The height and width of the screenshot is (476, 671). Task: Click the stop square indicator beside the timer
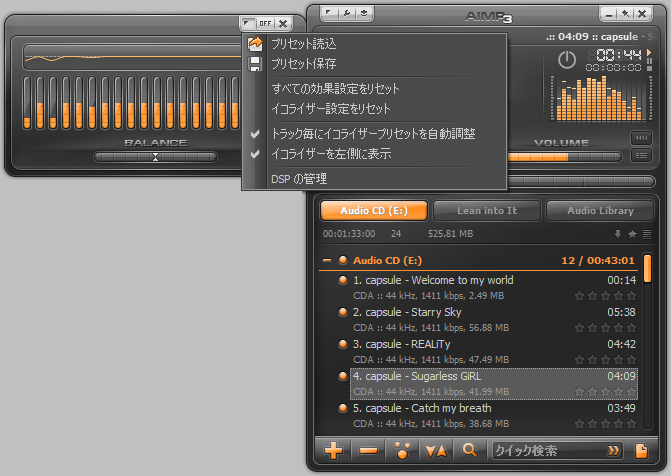(649, 68)
